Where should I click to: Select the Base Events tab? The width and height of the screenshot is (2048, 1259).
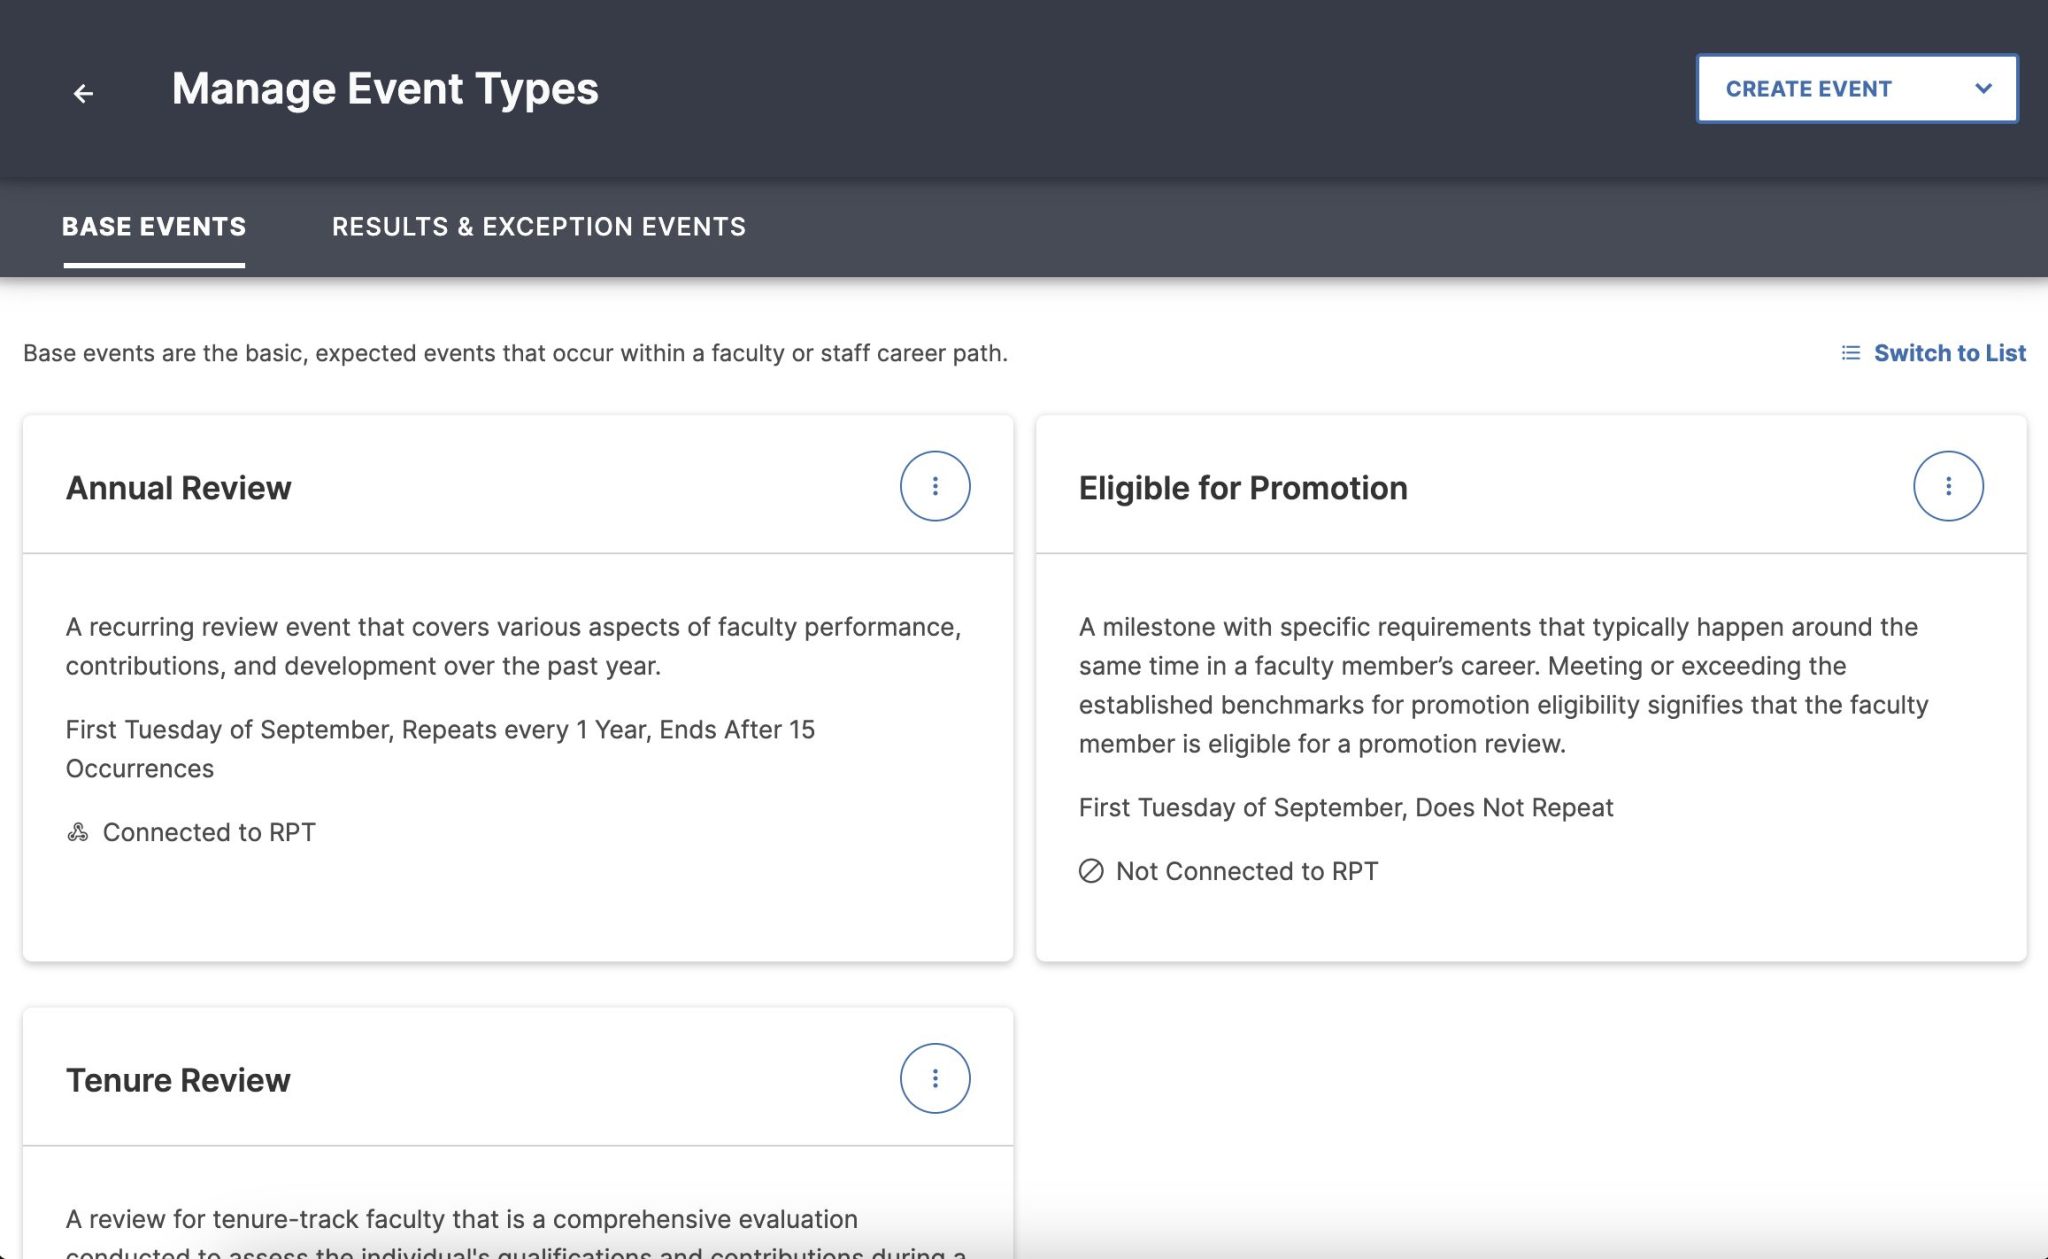point(153,227)
